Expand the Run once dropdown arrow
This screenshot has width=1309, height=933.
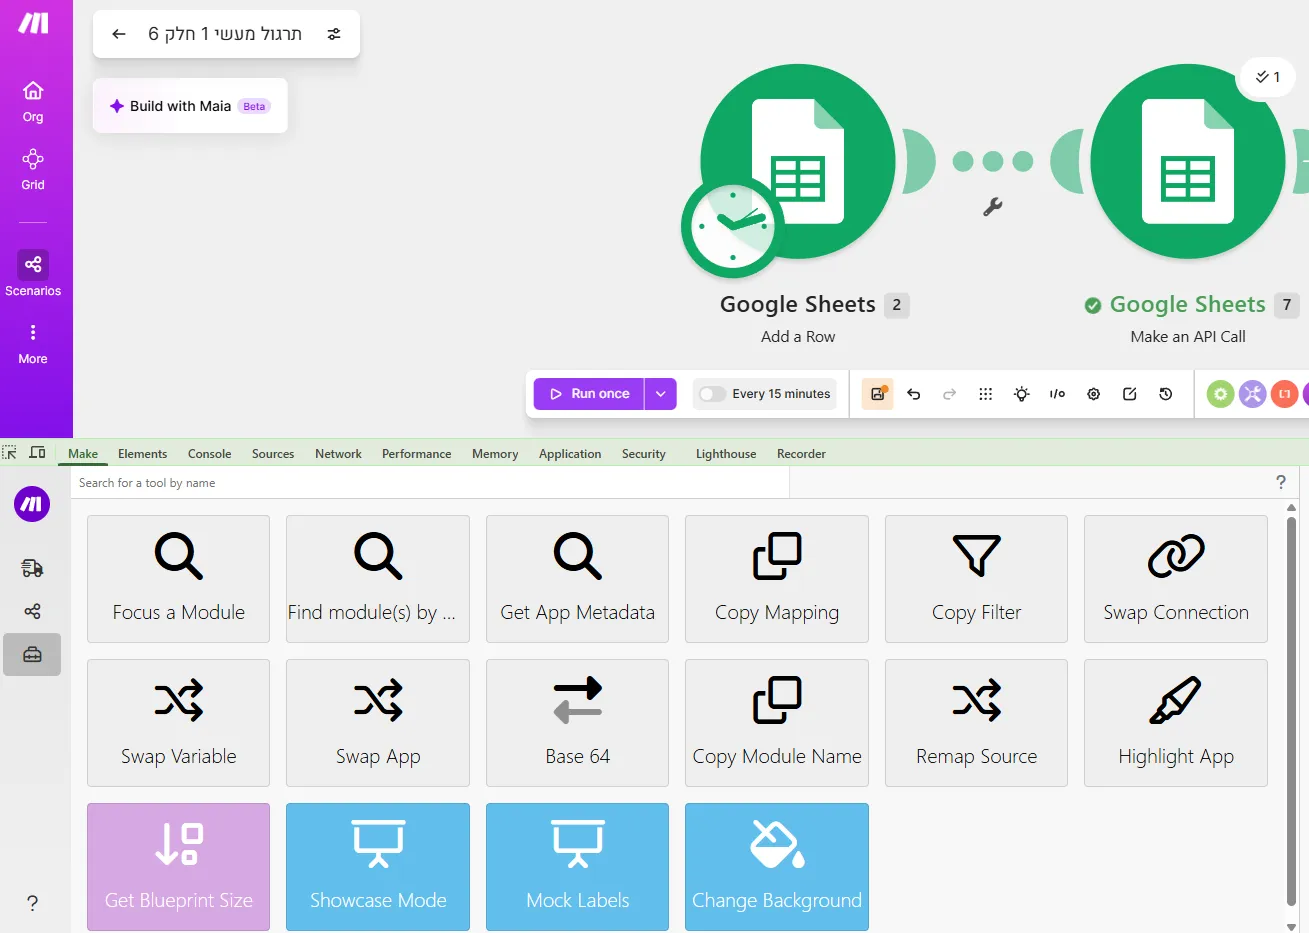[661, 394]
